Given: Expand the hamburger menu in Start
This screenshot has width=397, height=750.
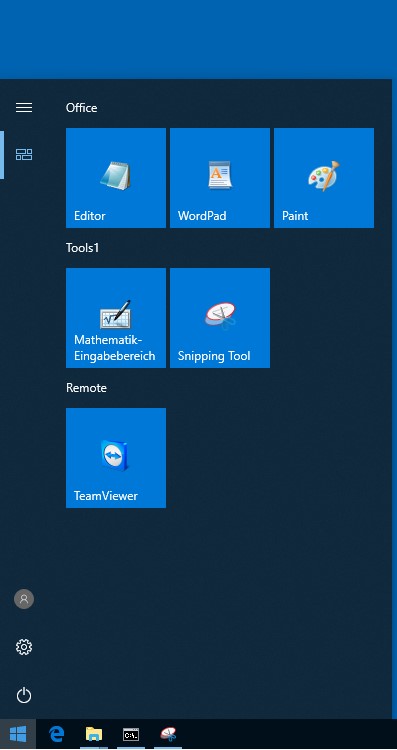Looking at the screenshot, I should click(x=24, y=108).
